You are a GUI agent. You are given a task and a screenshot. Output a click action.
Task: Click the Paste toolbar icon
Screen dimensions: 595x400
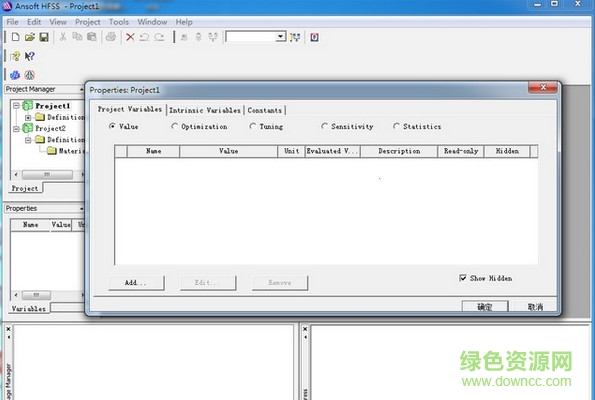click(x=91, y=36)
